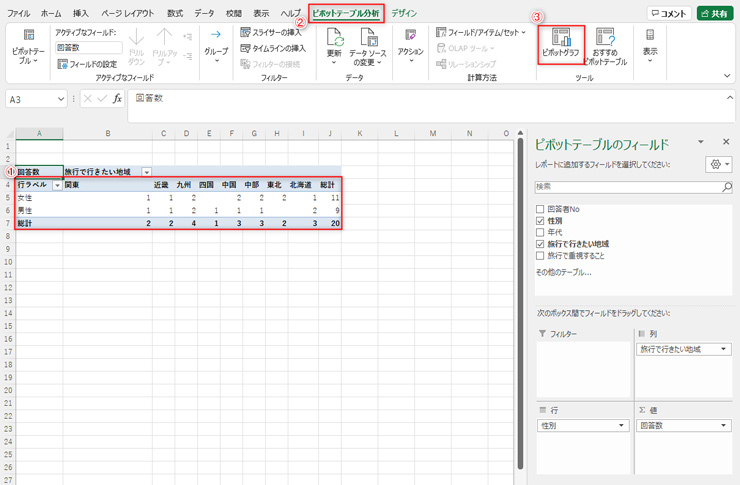Viewport: 740px width, 485px height.
Task: Expand the 旅行で行きたい地域 column filter dropdown in the pivot table
Action: 147,172
